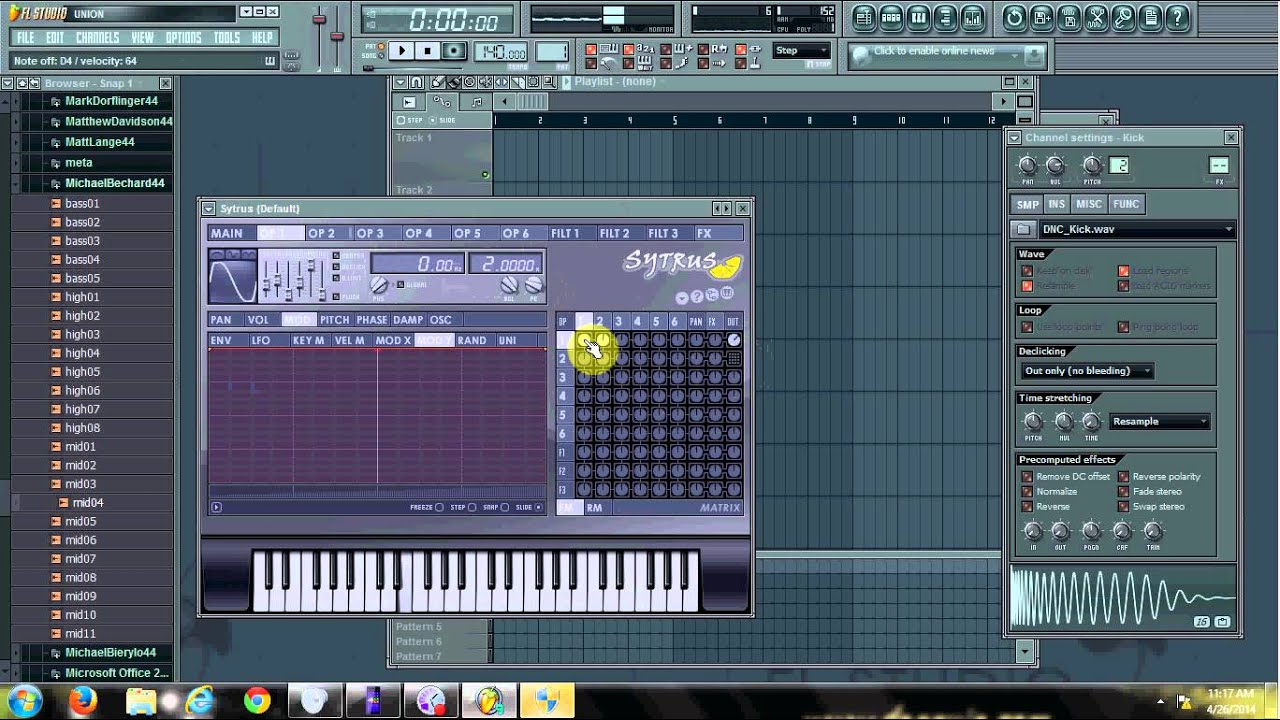Open the Sytrus window menu arrow
1280x720 pixels.
click(208, 209)
